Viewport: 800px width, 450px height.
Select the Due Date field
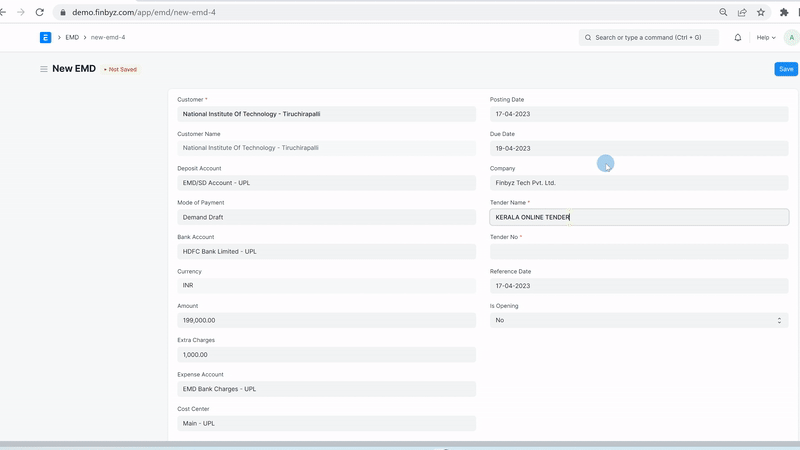[x=639, y=148]
